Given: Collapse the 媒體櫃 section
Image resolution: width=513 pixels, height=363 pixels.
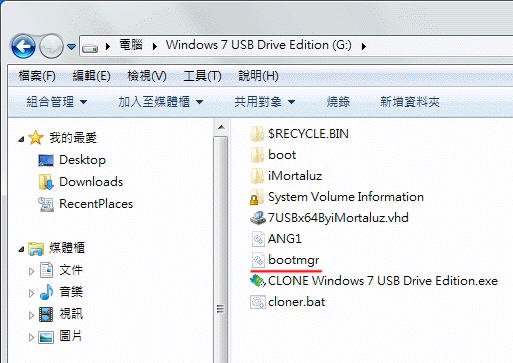Looking at the screenshot, I should click(x=21, y=249).
